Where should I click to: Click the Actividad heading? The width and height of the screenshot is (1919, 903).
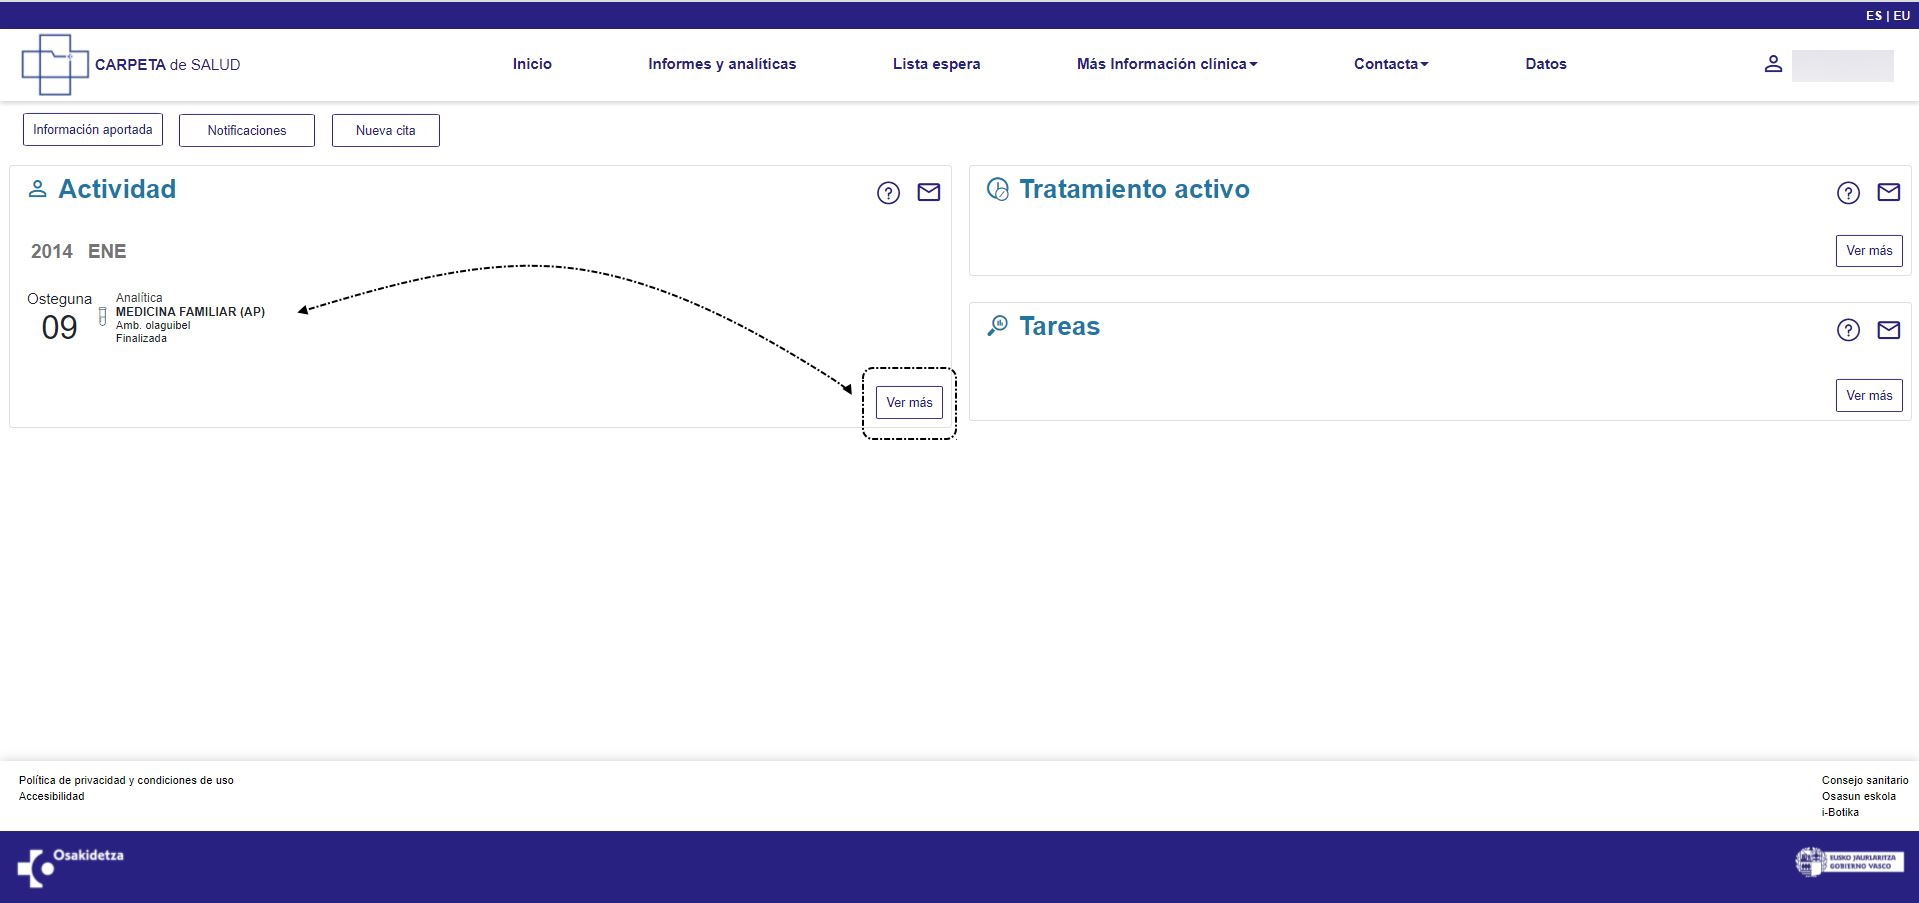(x=117, y=189)
